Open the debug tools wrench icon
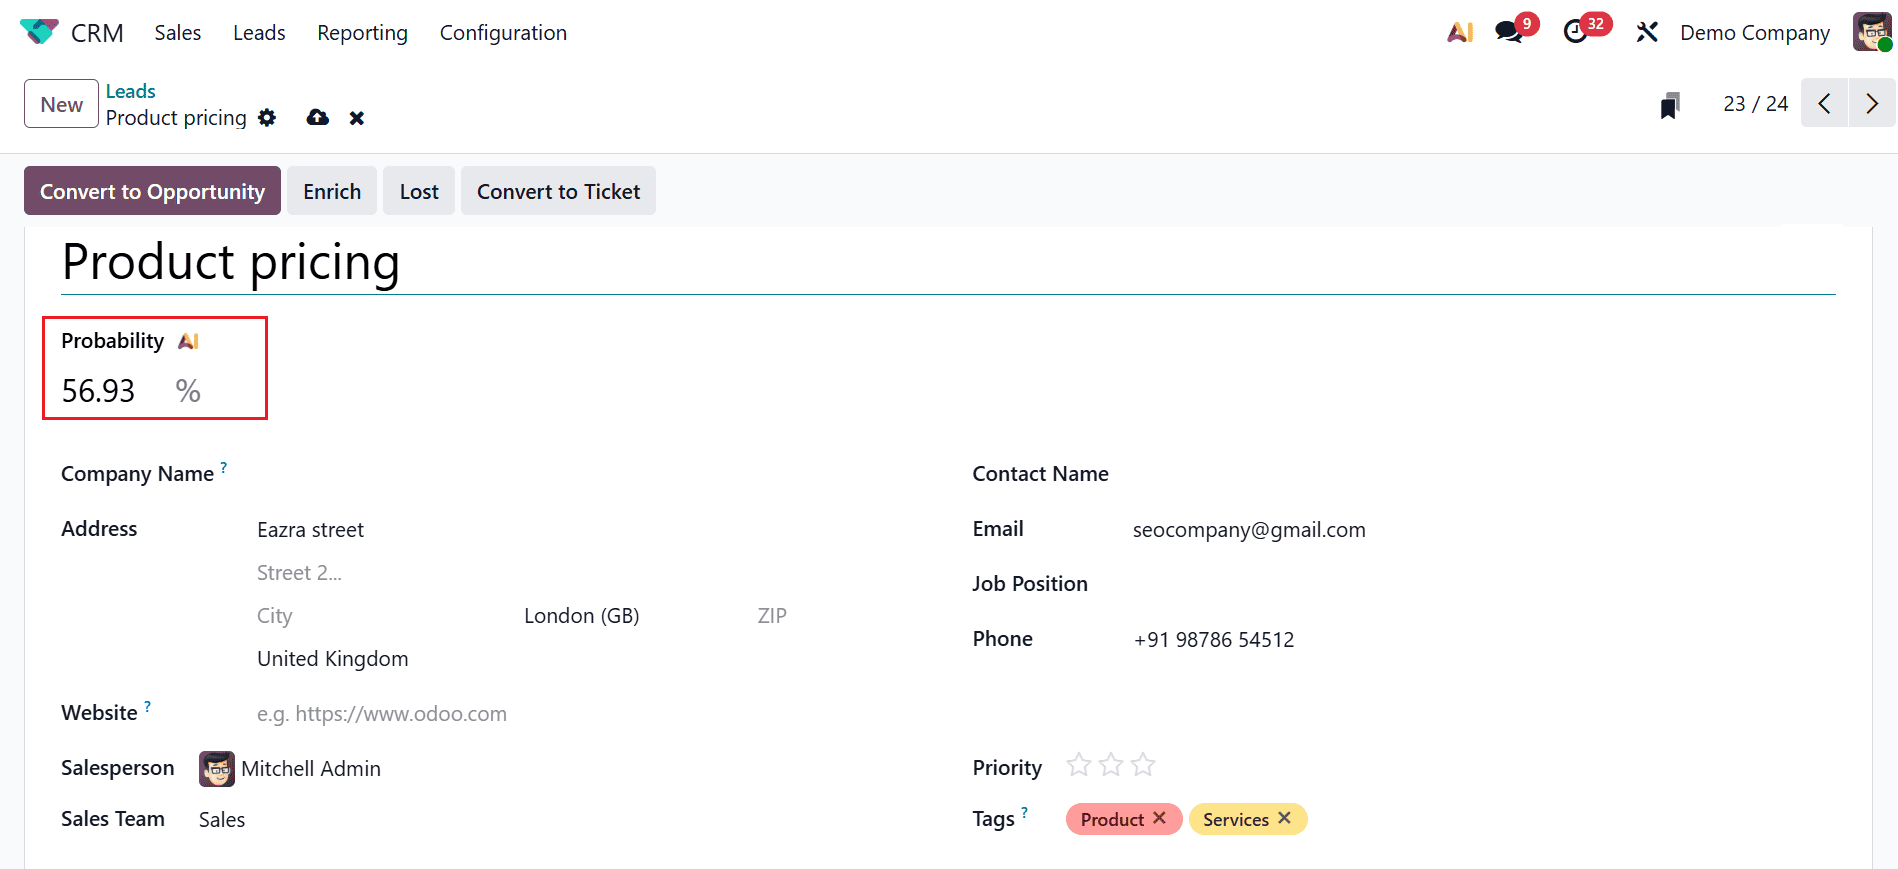This screenshot has height=869, width=1898. [x=1647, y=32]
